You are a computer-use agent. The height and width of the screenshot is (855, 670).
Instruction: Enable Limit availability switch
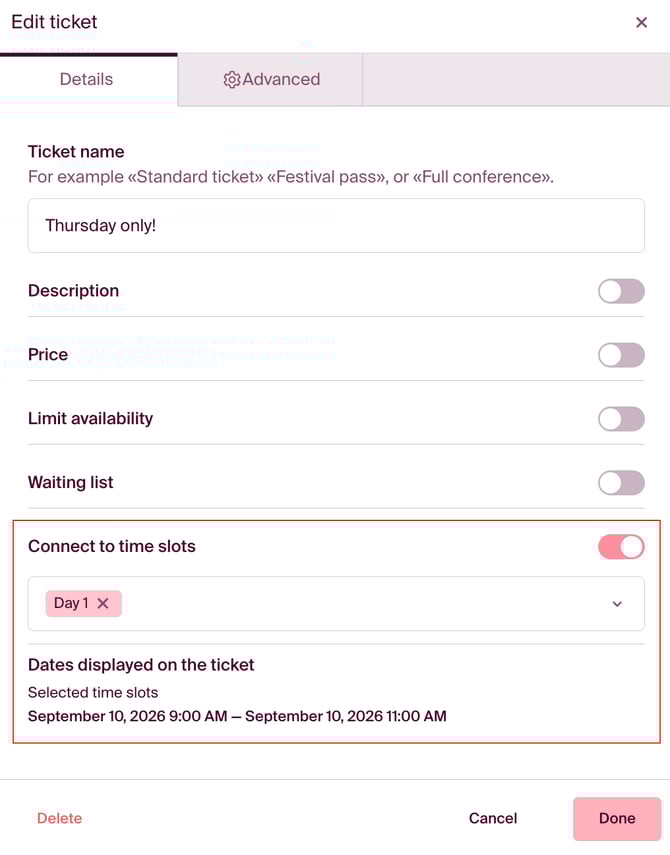(621, 419)
